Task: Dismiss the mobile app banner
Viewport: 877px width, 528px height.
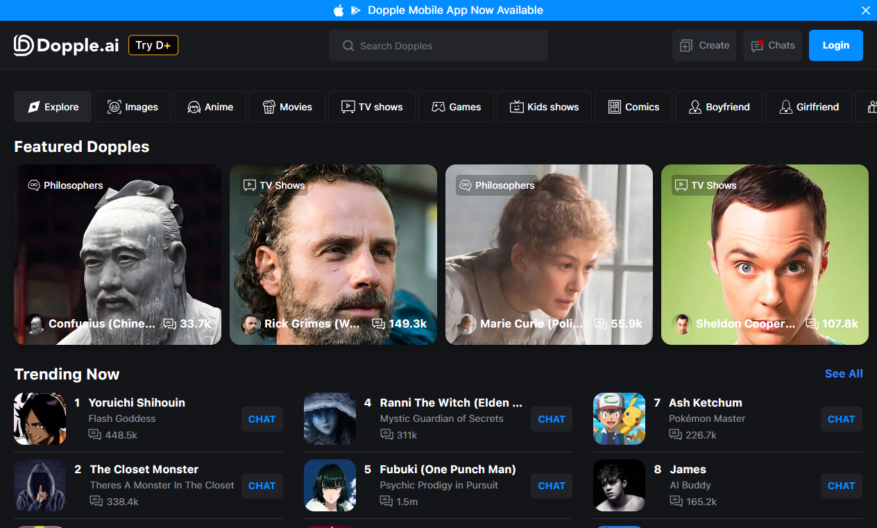Action: click(x=865, y=10)
